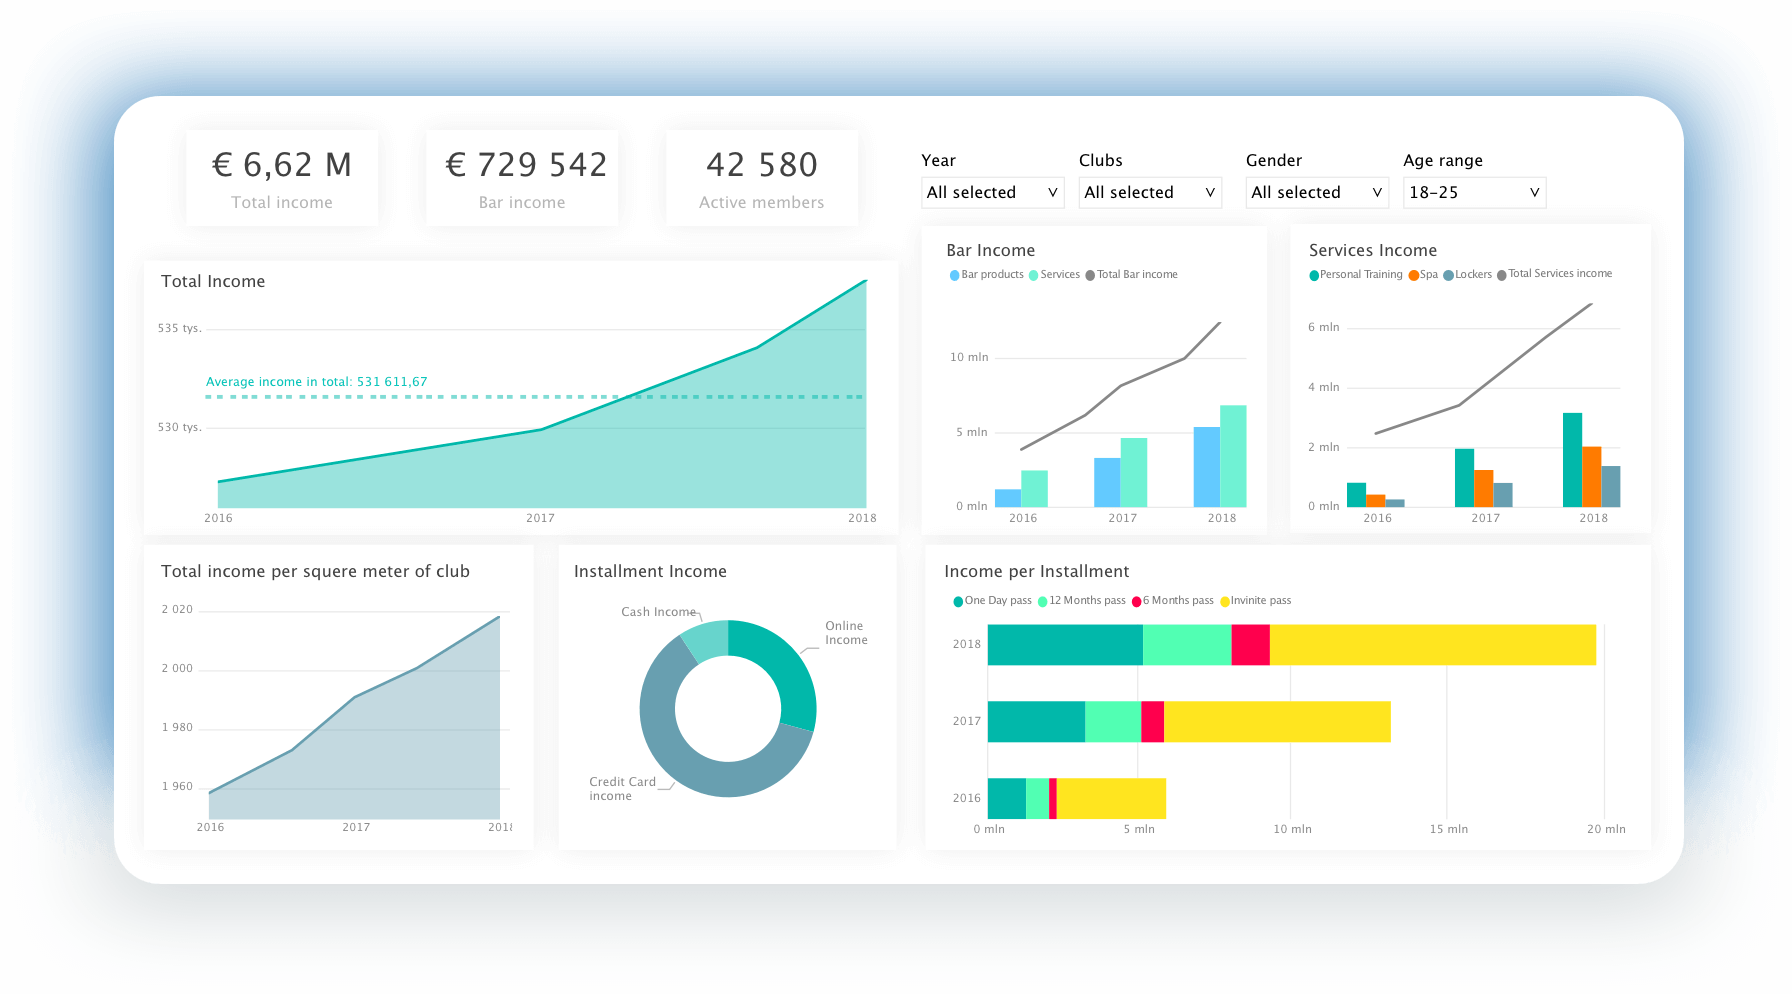Click the average income dashed line label
Viewport: 1792px width, 994px height.
316,382
